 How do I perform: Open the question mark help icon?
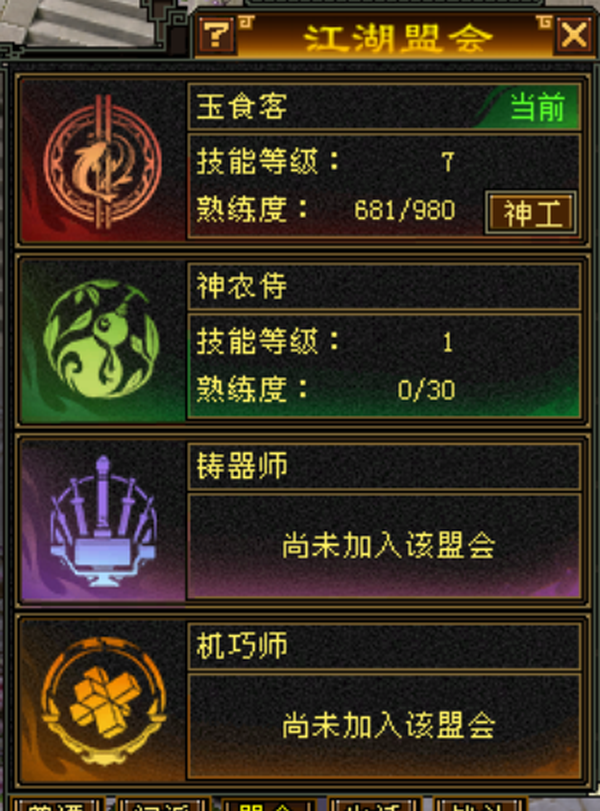pyautogui.click(x=217, y=35)
